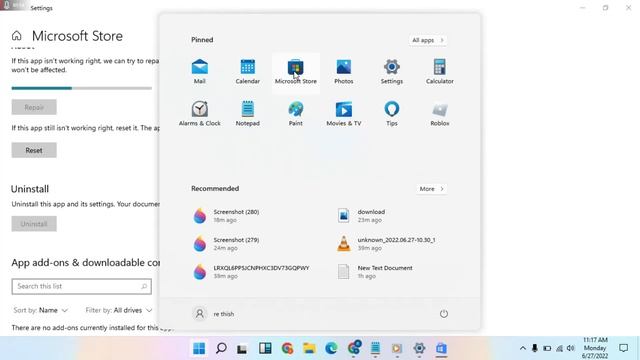Open the Paint app
Screen dimensions: 640x360
click(x=296, y=113)
